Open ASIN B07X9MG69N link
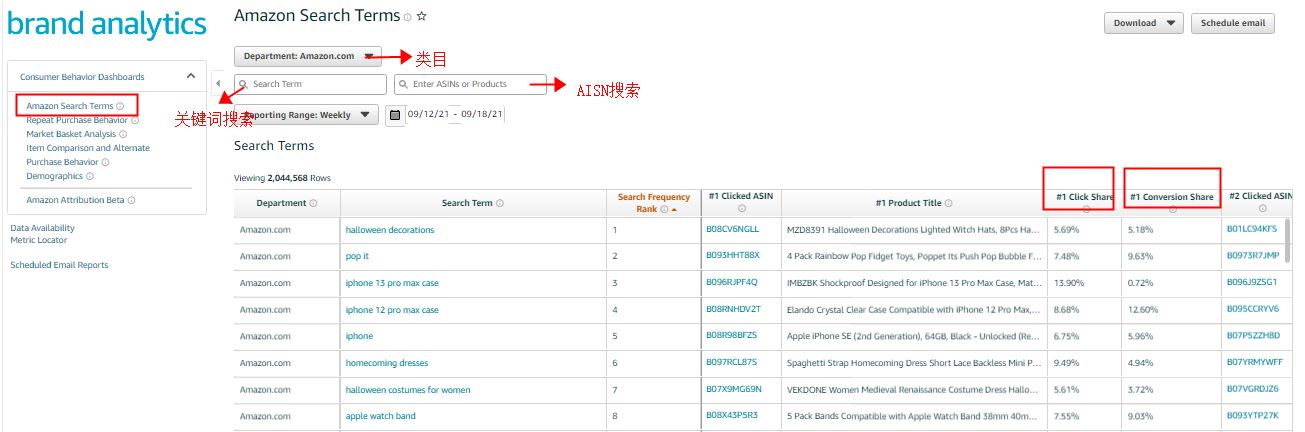1305x432 pixels. [x=734, y=388]
